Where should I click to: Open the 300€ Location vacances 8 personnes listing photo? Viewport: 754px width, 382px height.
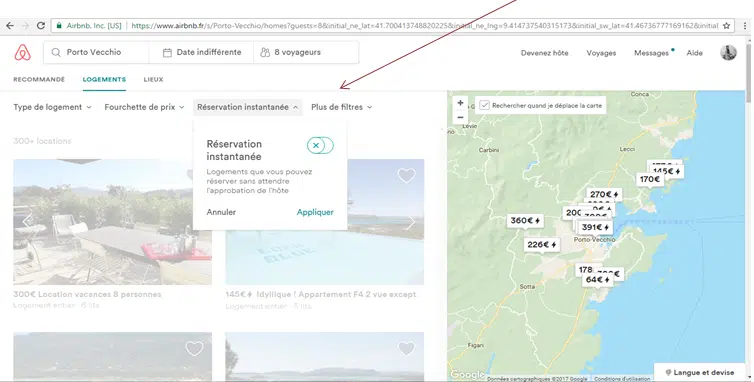point(113,222)
